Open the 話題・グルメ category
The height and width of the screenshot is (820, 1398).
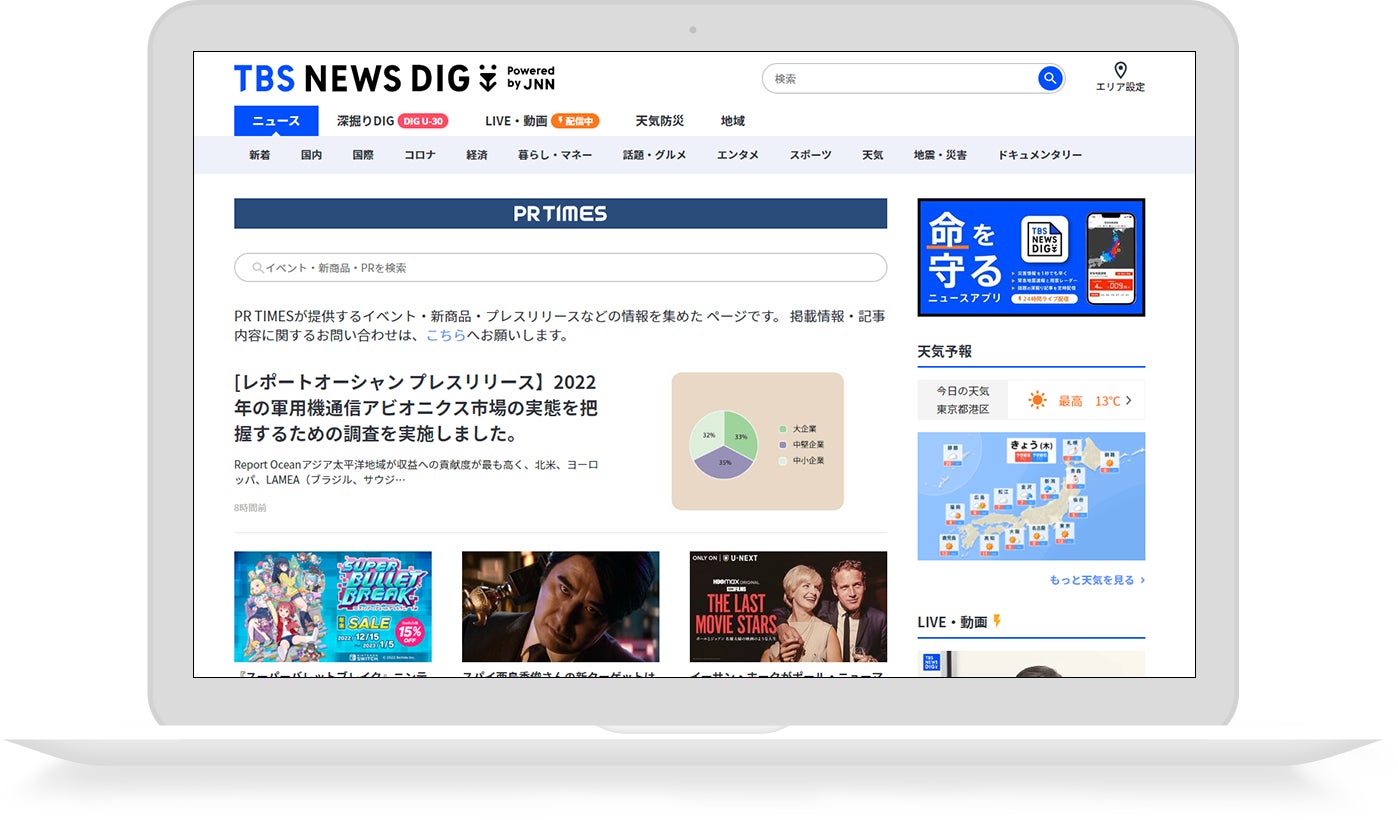pos(655,155)
